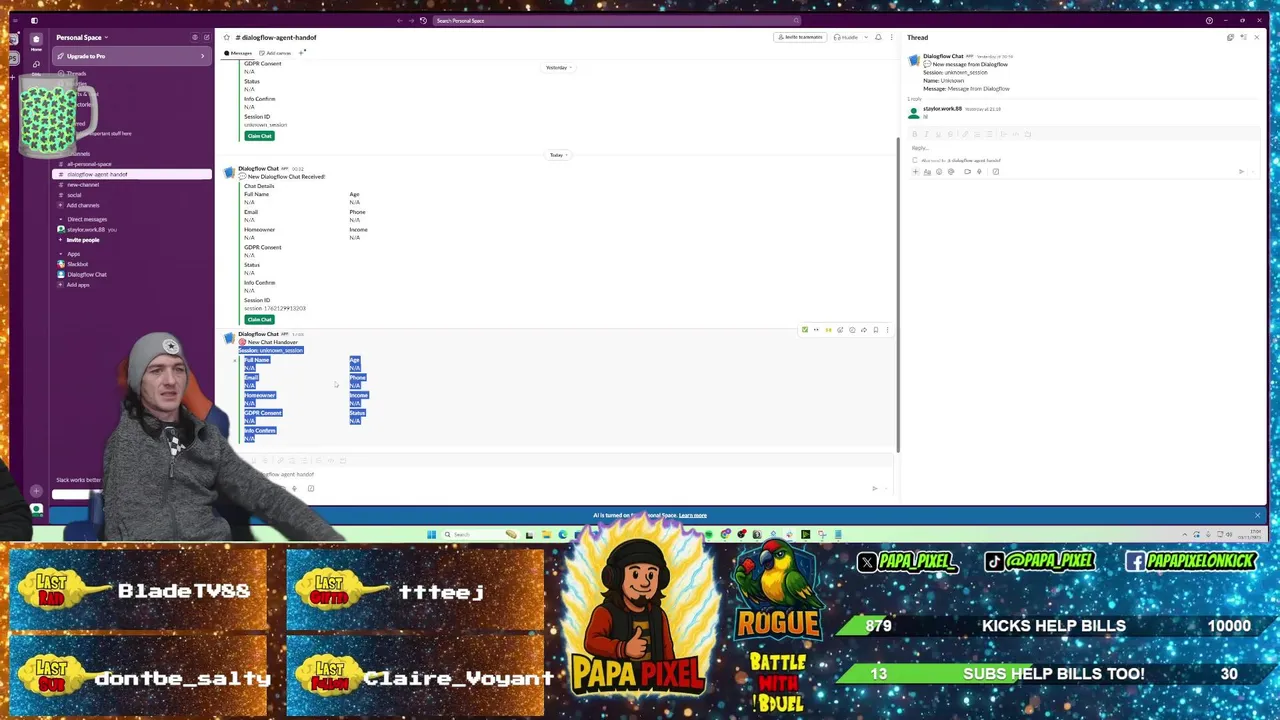
Task: Star the dialogflow-agent-handof channel
Action: pyautogui.click(x=227, y=37)
